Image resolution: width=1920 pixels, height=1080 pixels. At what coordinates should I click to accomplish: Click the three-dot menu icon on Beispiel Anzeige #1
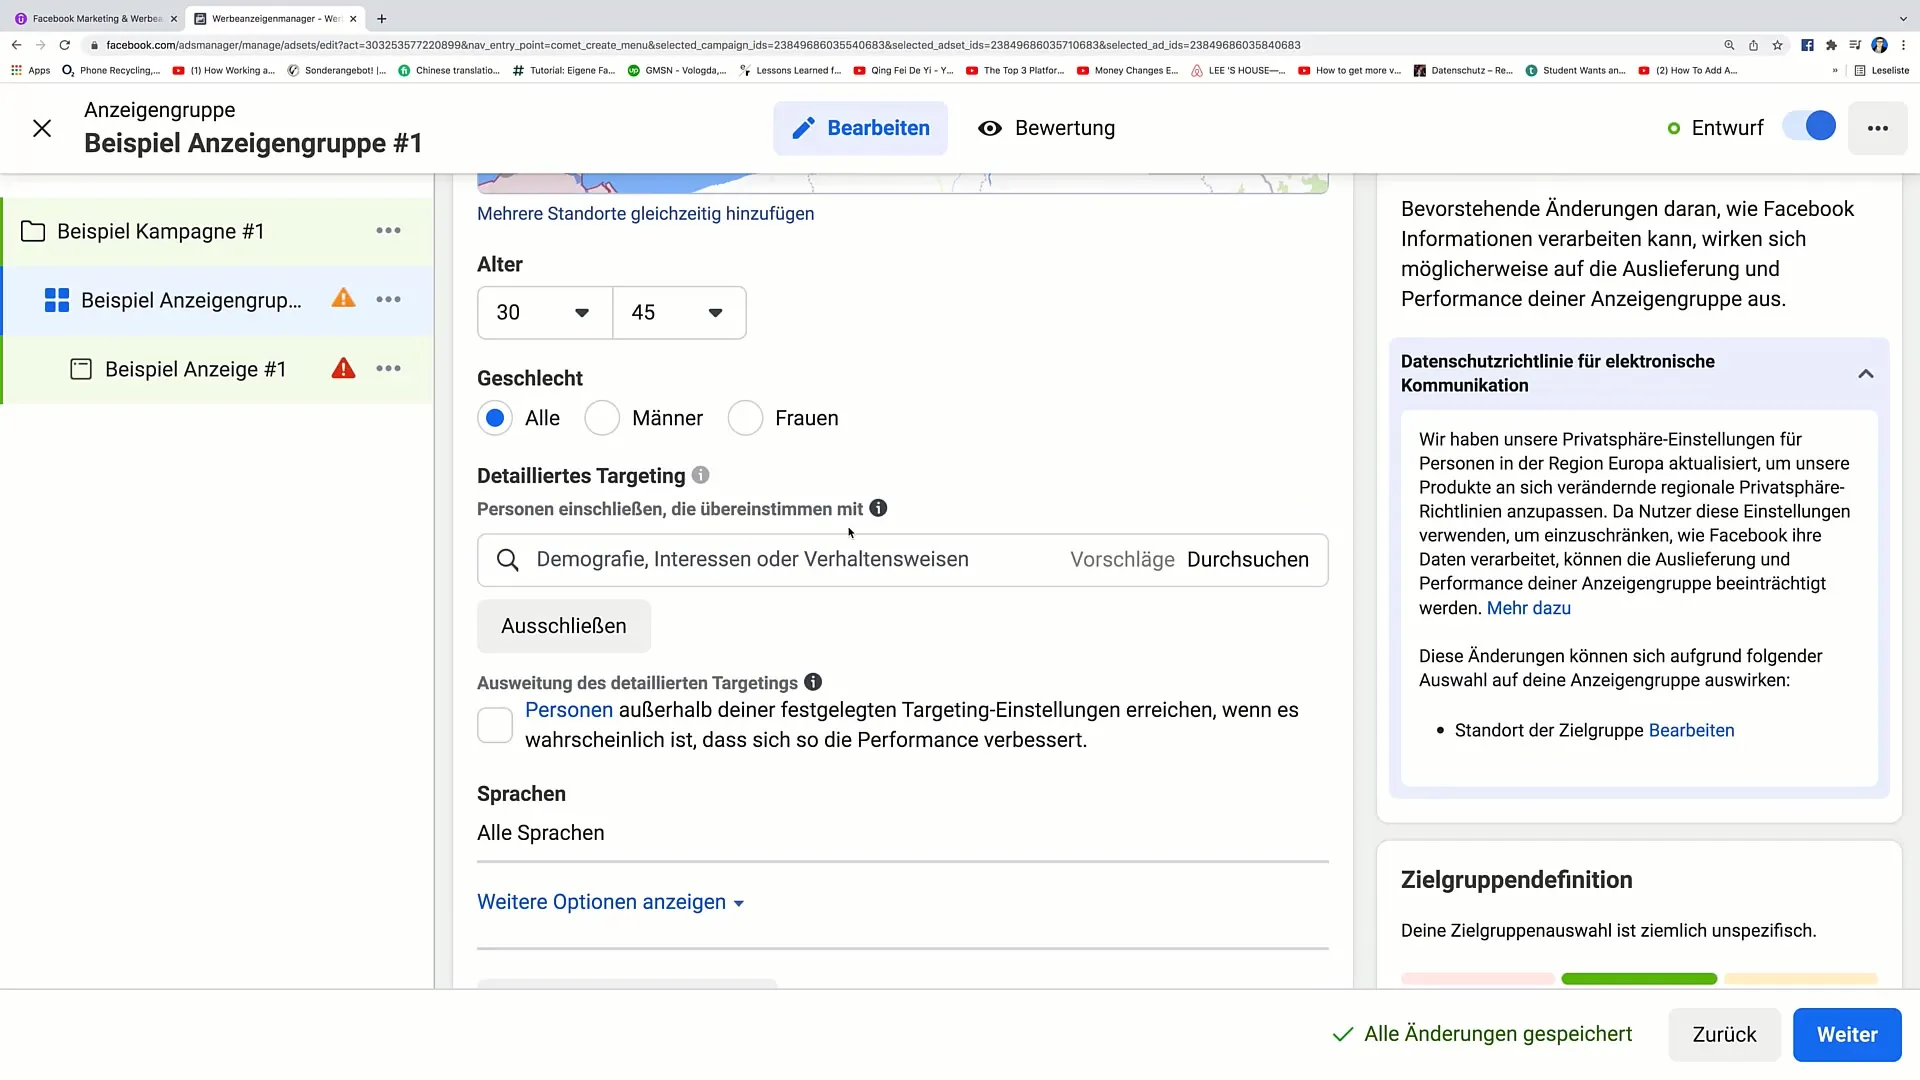pyautogui.click(x=389, y=369)
